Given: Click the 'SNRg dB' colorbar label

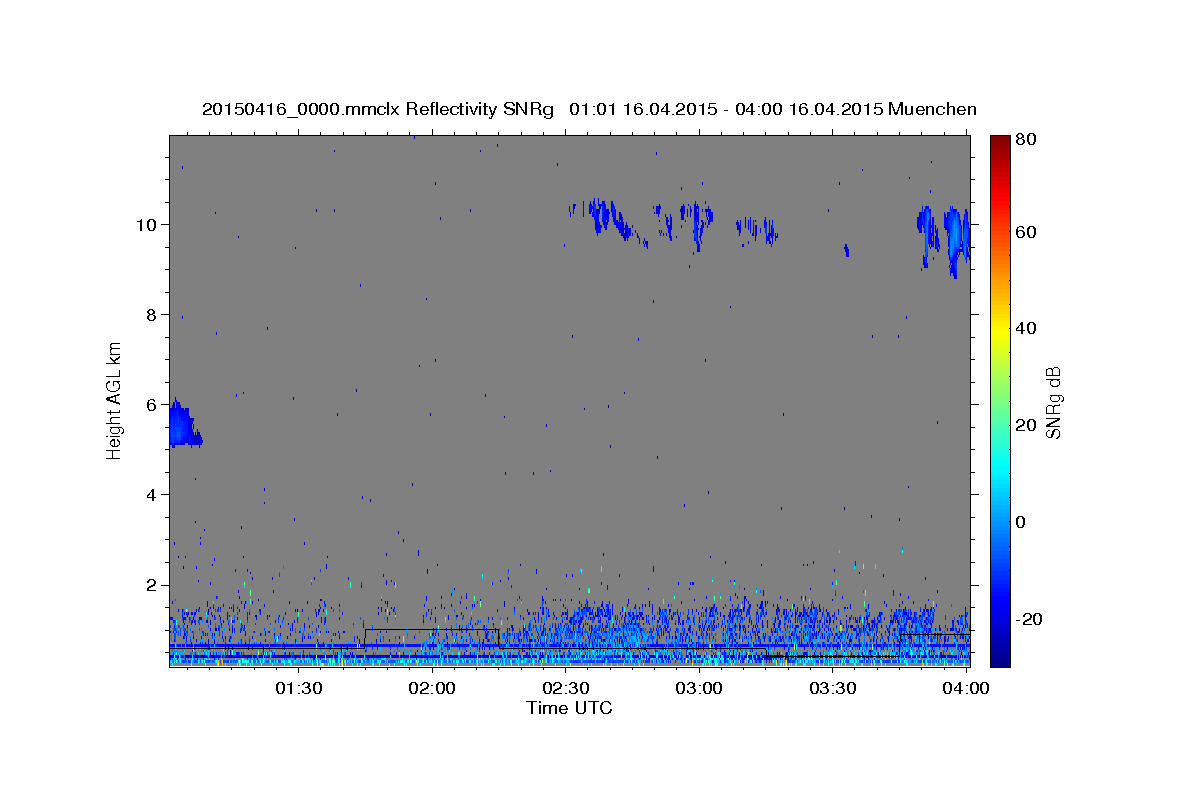Looking at the screenshot, I should [1053, 401].
